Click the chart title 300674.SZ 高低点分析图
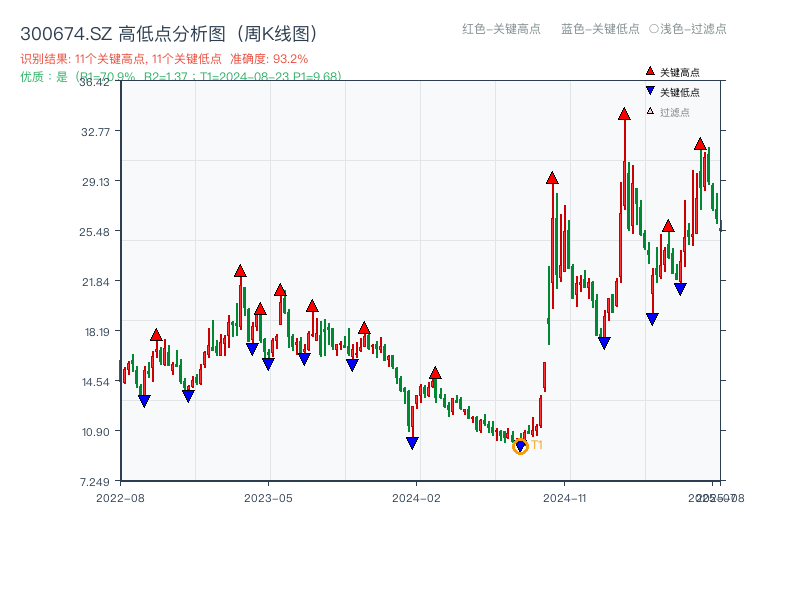Screen dimensions: 800x600 tap(170, 31)
